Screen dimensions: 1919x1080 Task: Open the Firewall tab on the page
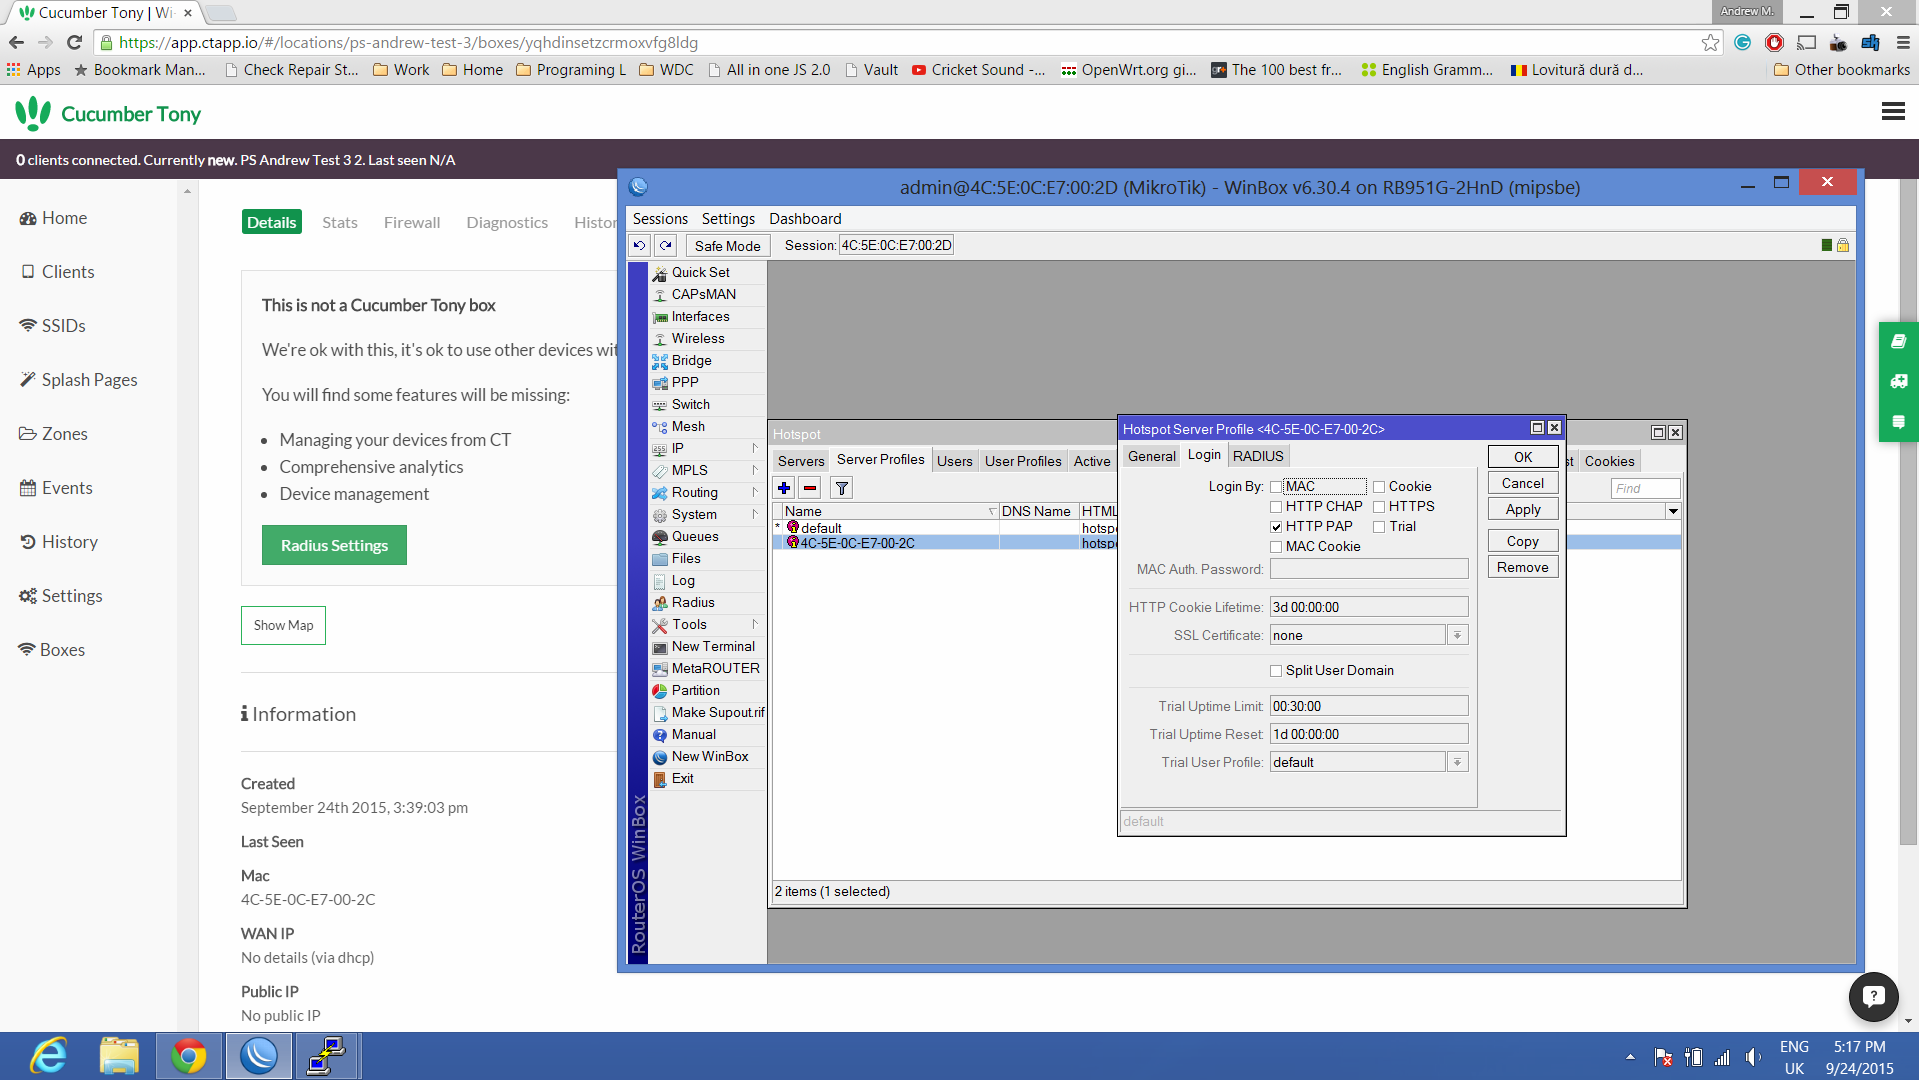[411, 222]
